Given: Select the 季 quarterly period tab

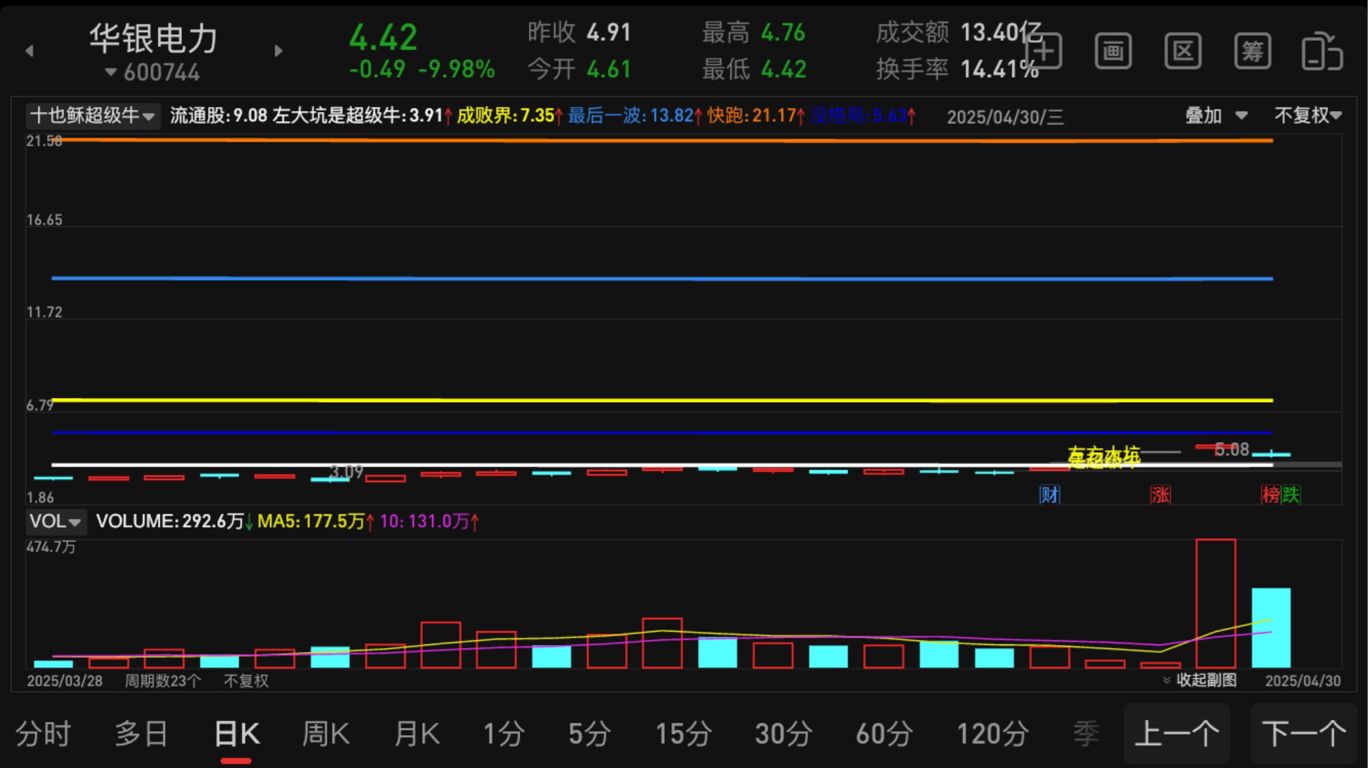Looking at the screenshot, I should [1086, 734].
